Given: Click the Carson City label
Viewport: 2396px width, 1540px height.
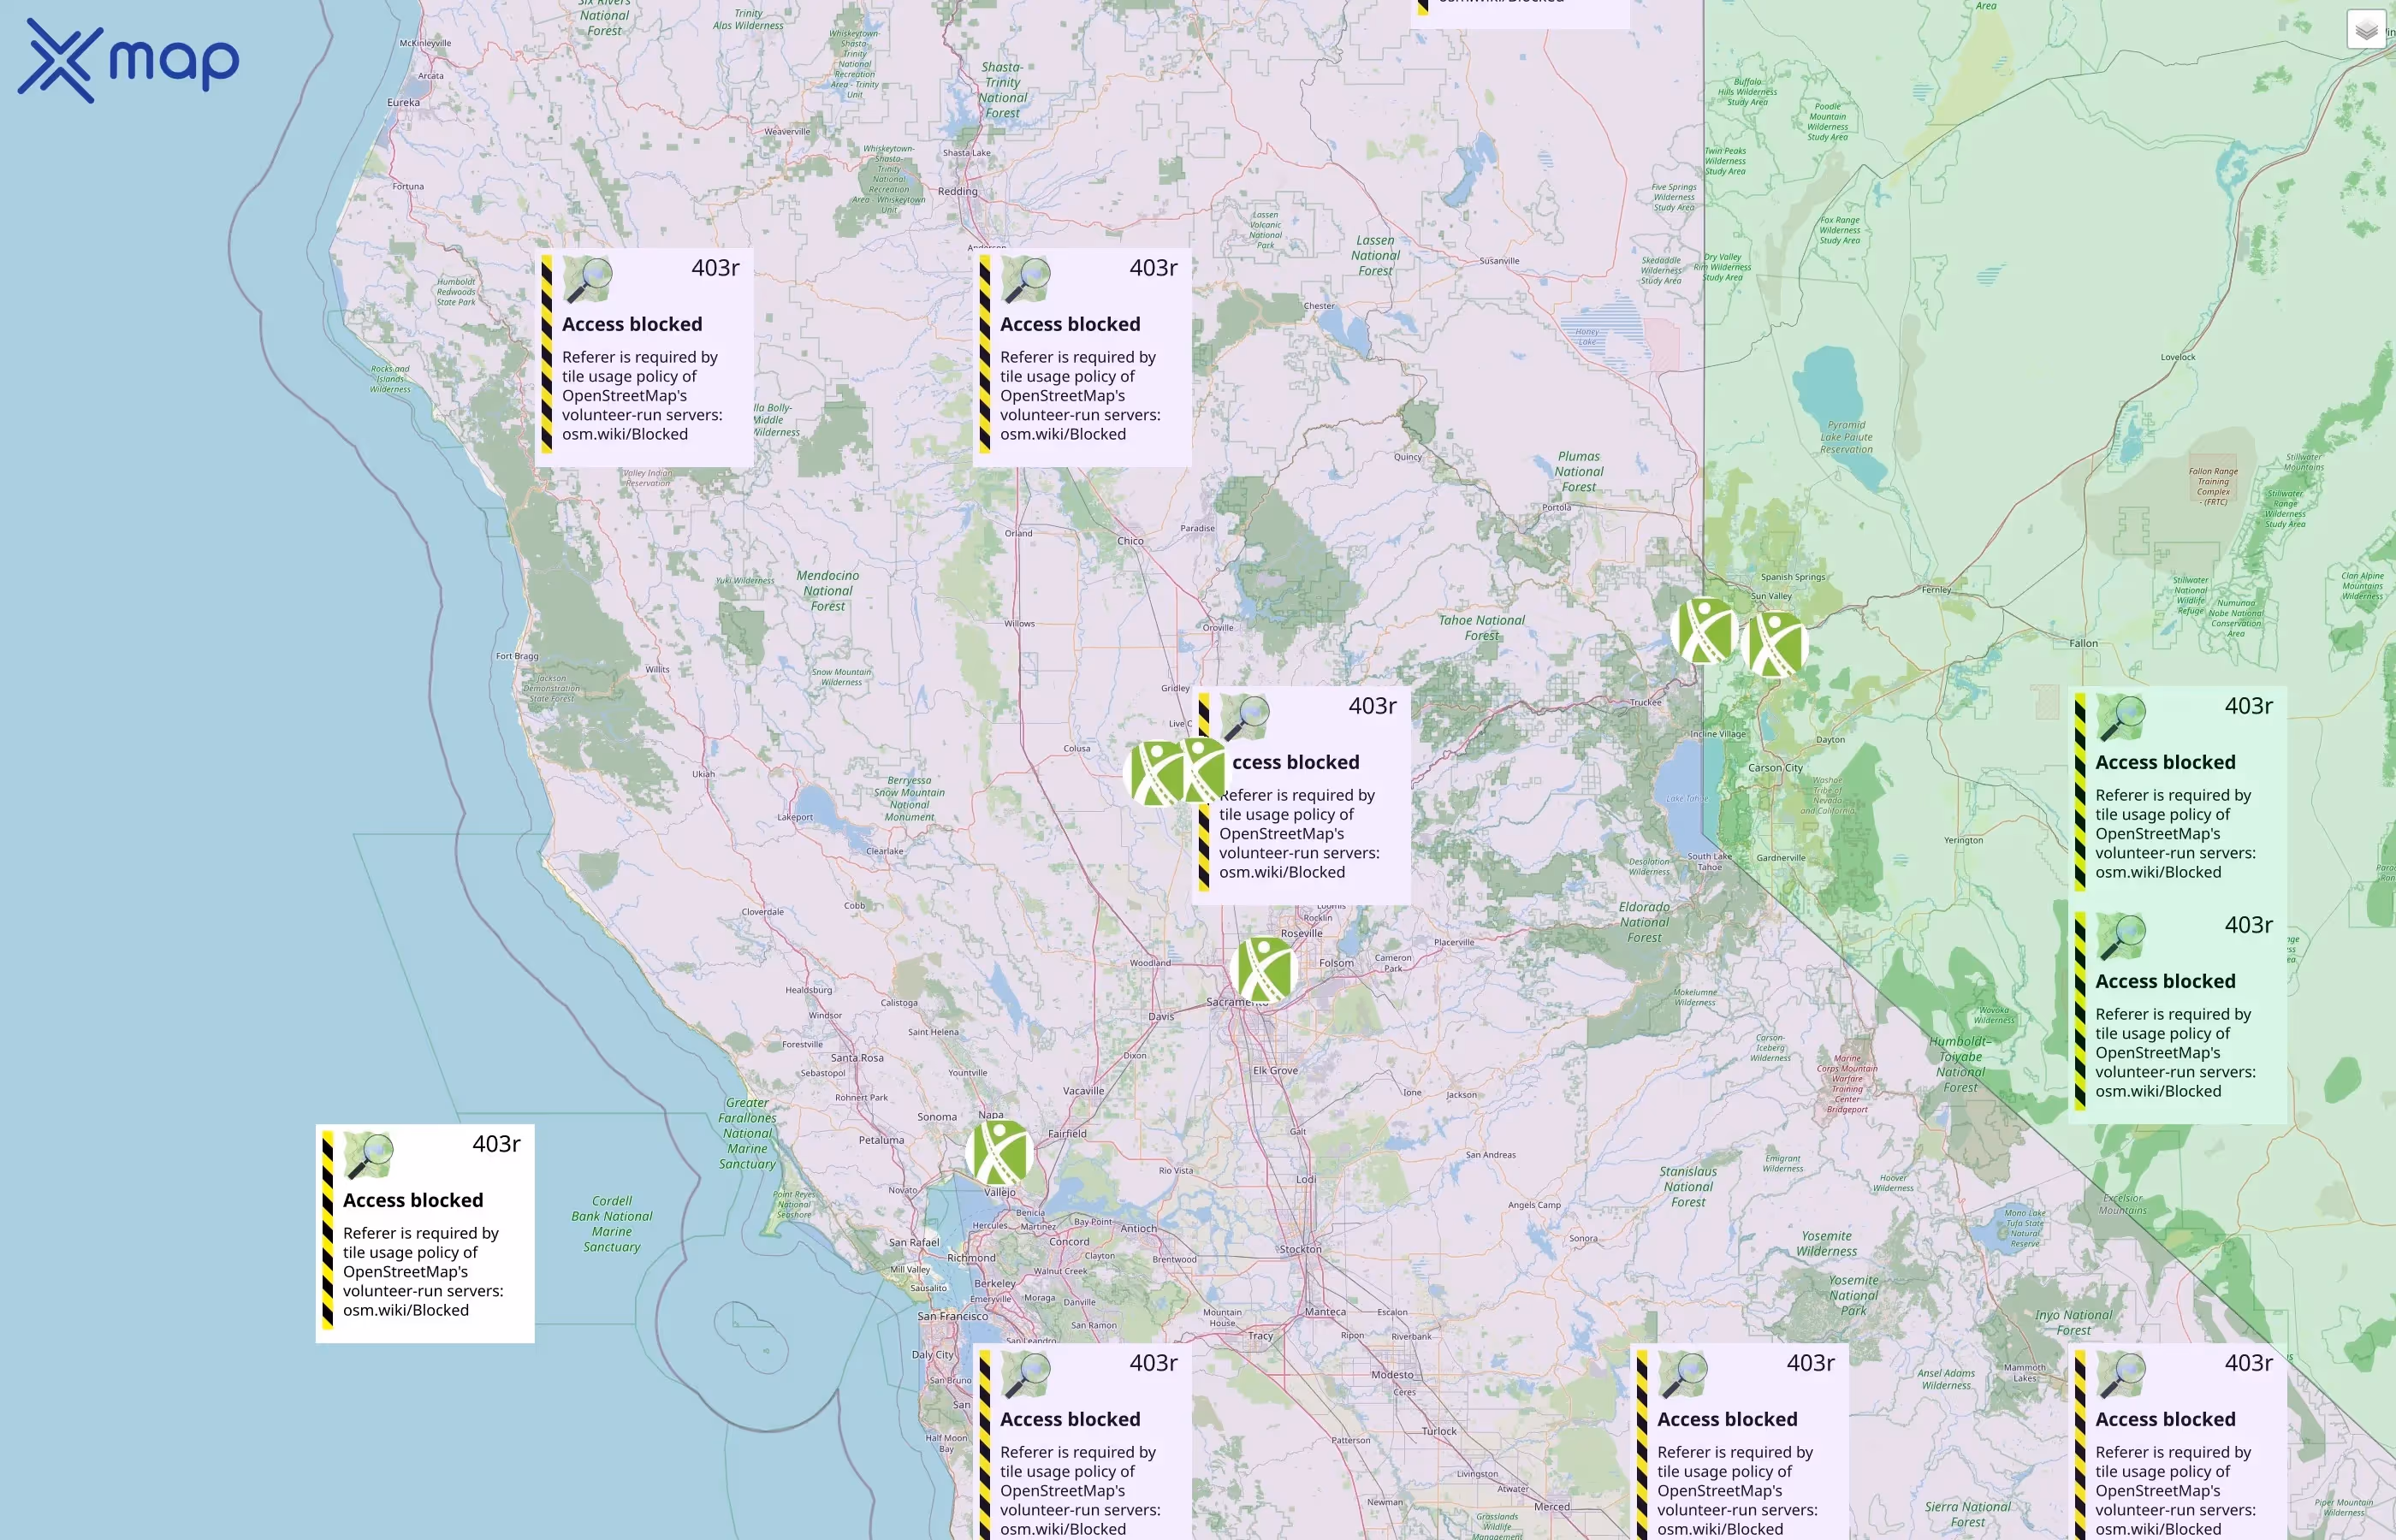Looking at the screenshot, I should 1775,768.
